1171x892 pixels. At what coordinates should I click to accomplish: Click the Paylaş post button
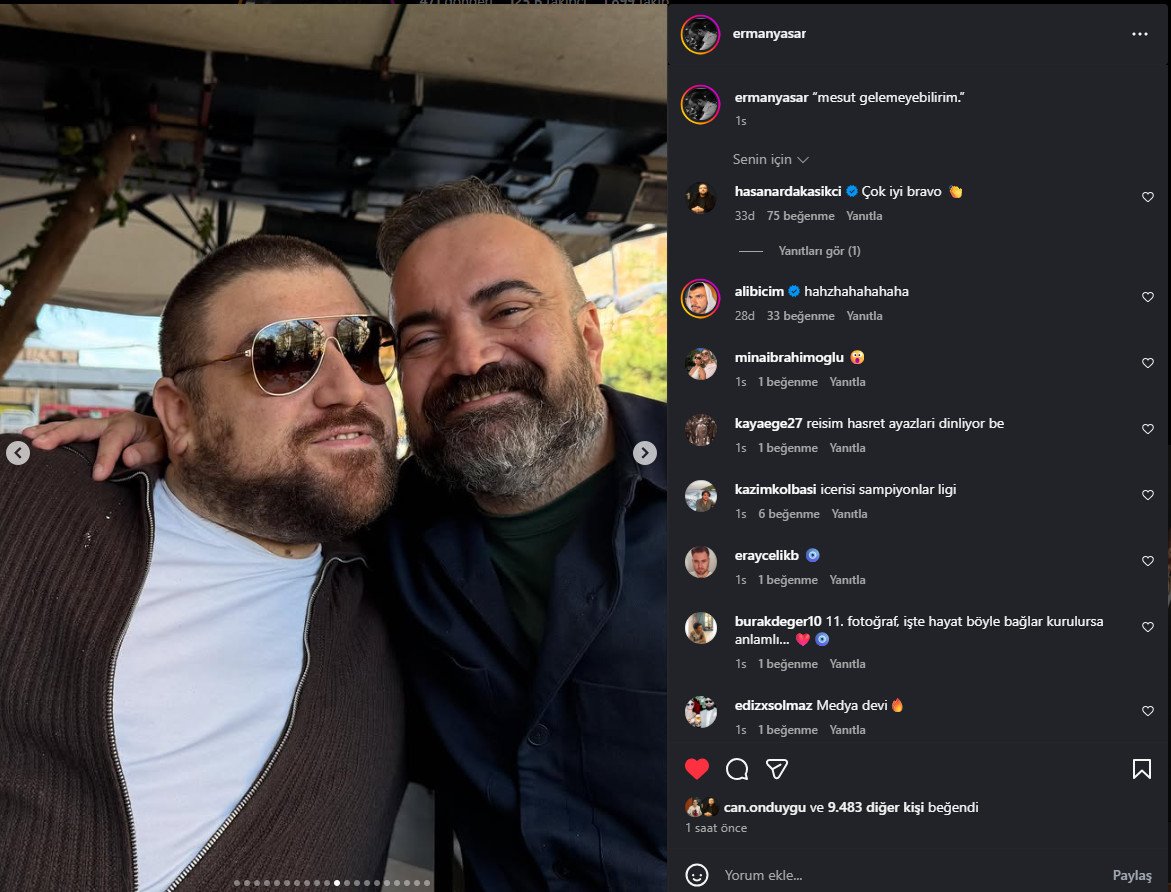pos(1132,875)
